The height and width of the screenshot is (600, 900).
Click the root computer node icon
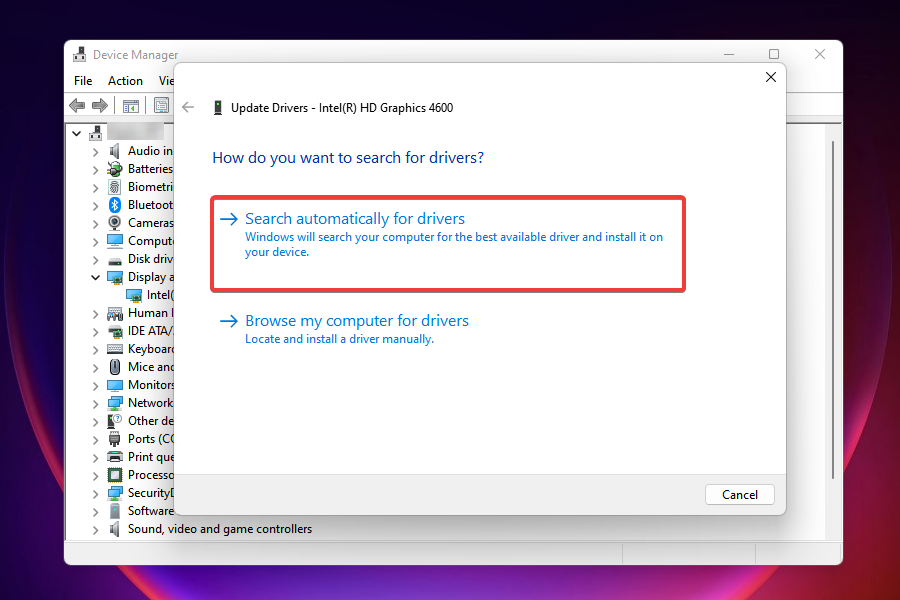point(96,133)
